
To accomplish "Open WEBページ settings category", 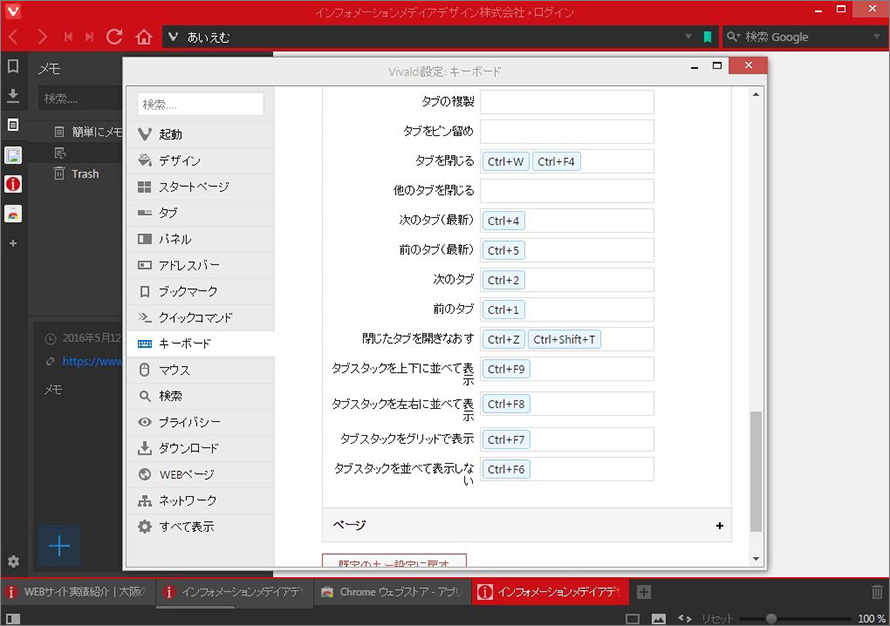I will pyautogui.click(x=200, y=474).
